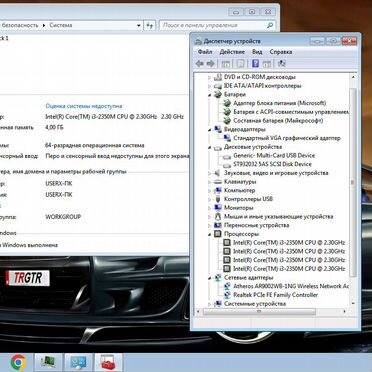Image resolution: width=372 pixels, height=372 pixels.
Task: Click icon of Стандартный VGA графический адаптер
Action: point(227,138)
